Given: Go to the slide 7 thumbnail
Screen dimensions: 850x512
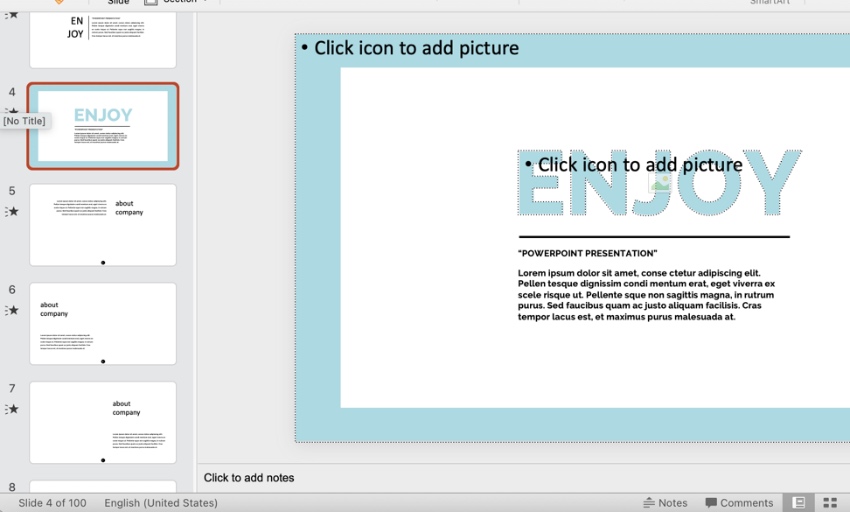Looking at the screenshot, I should coord(103,423).
